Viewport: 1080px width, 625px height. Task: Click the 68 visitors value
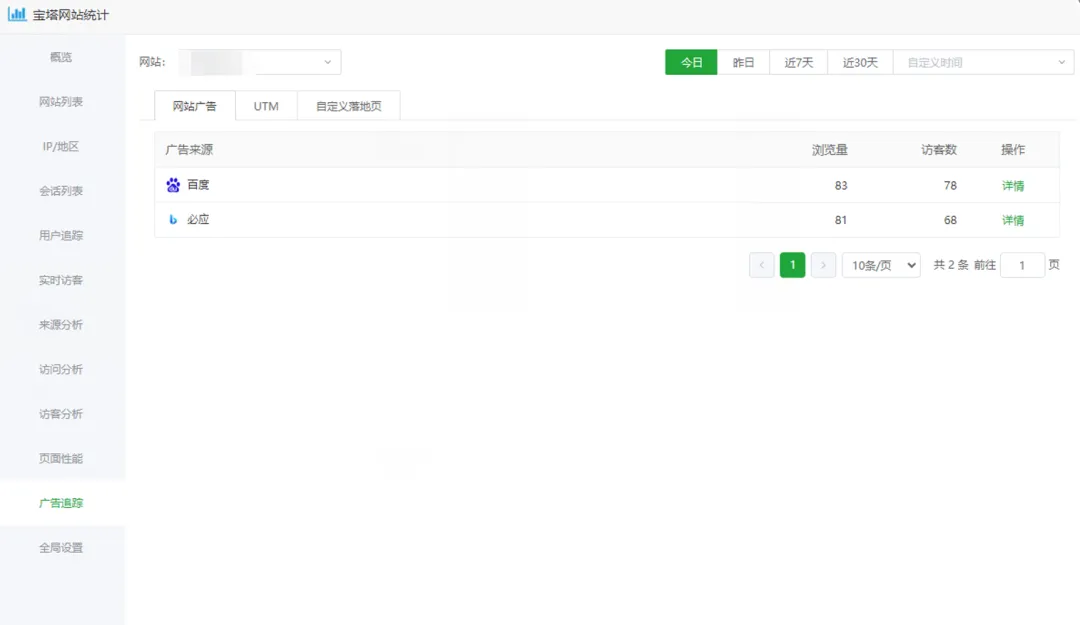pos(950,220)
